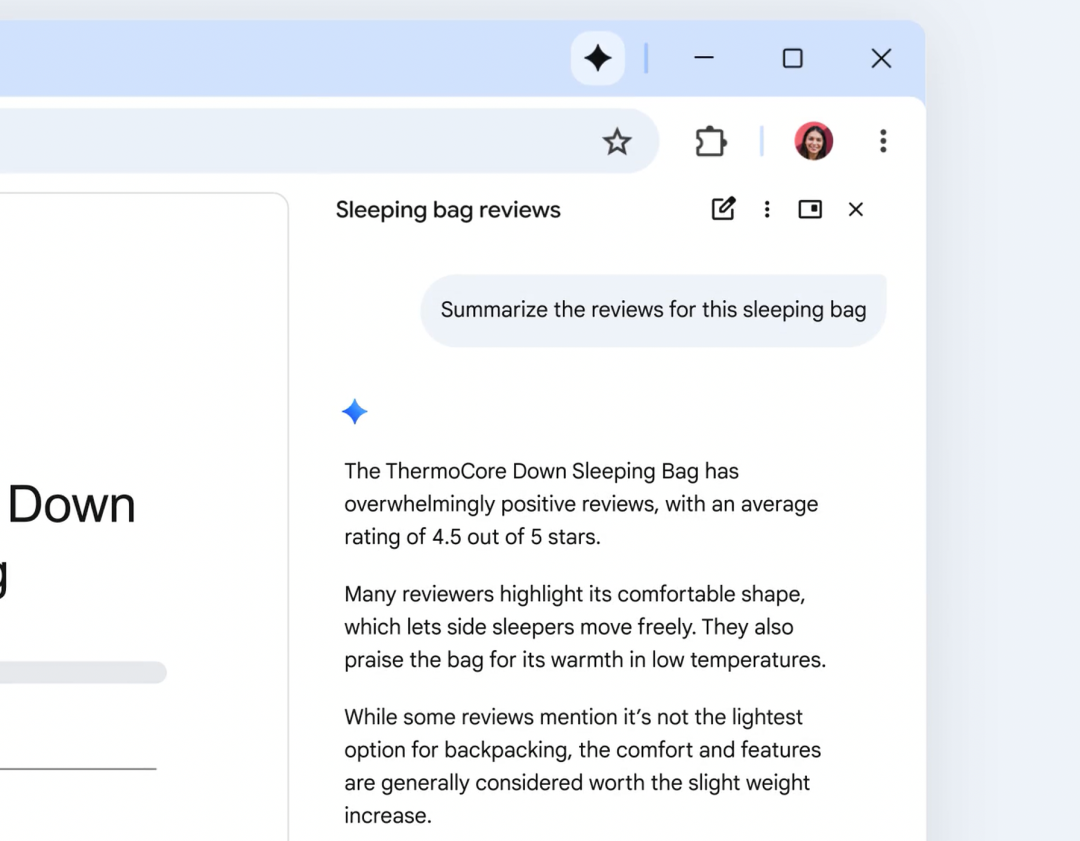1080x841 pixels.
Task: Open Gemini from the title bar sparkle icon
Action: [x=597, y=58]
